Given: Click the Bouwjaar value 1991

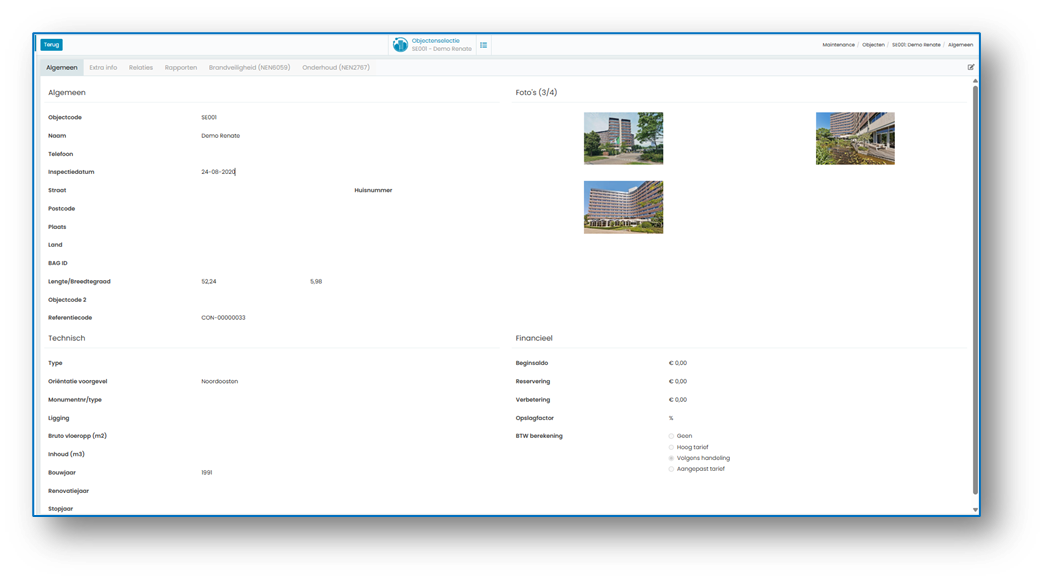Looking at the screenshot, I should tap(207, 473).
